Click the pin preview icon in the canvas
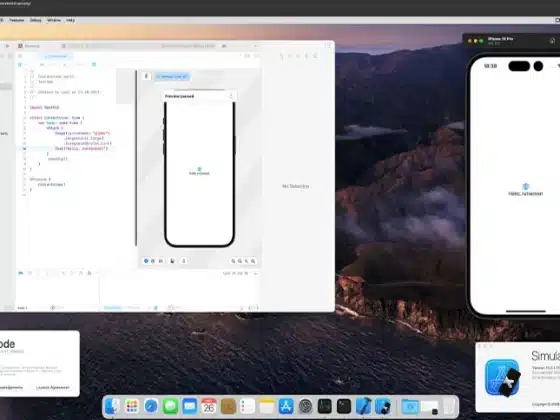 (x=146, y=76)
